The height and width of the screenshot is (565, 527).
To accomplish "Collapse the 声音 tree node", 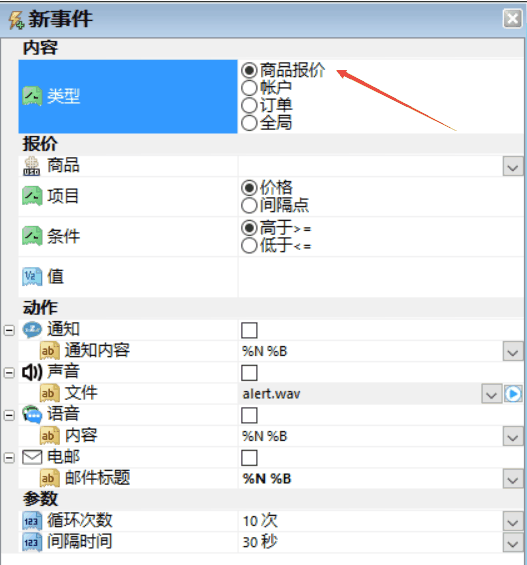I will [9, 373].
